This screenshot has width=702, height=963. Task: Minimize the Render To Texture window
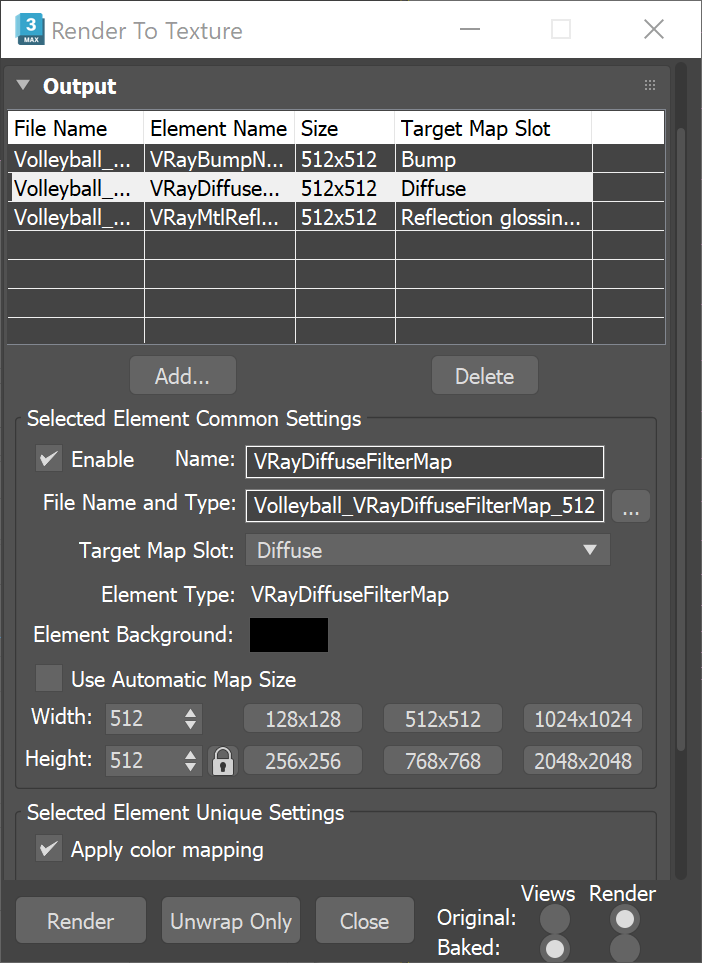tap(469, 29)
